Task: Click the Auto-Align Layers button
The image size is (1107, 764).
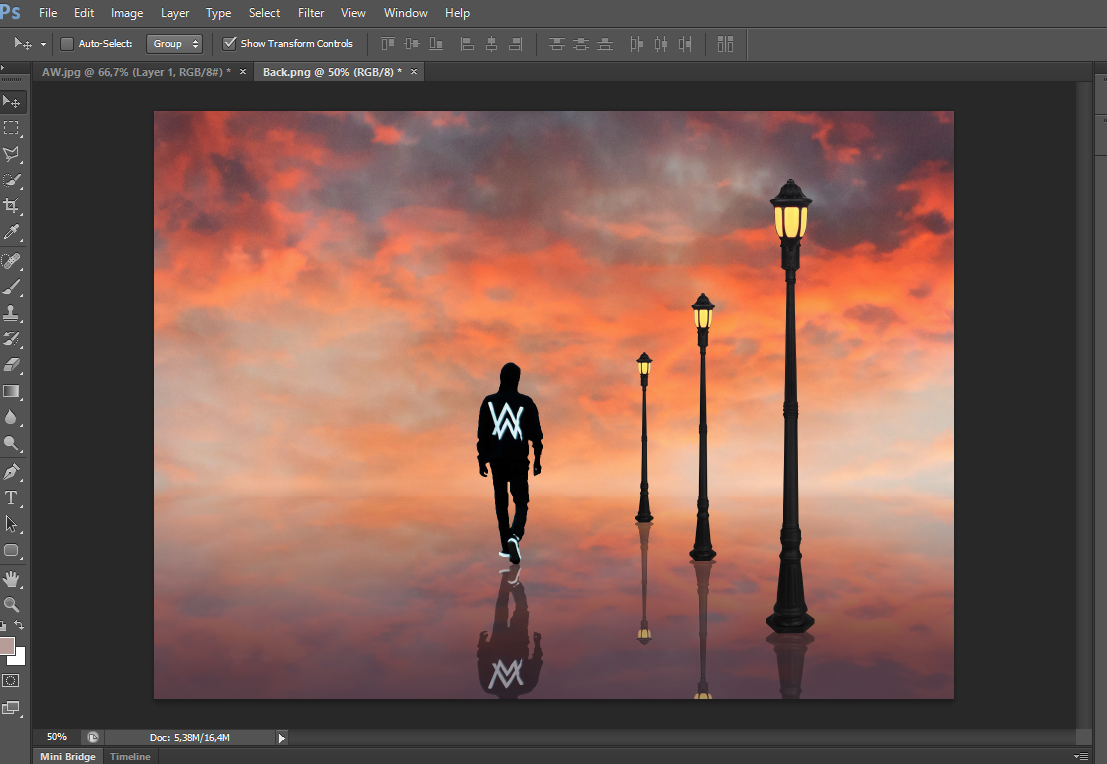Action: coord(725,44)
